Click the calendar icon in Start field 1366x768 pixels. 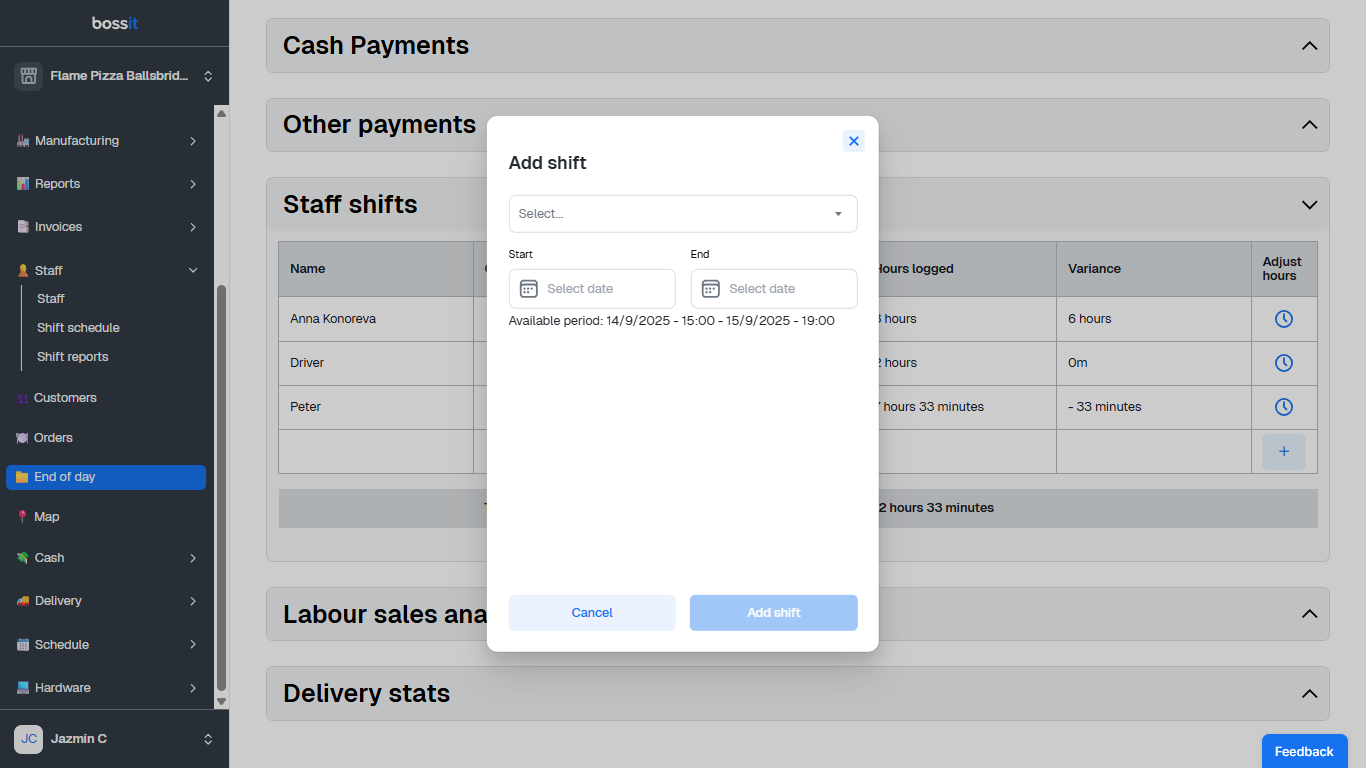pyautogui.click(x=529, y=289)
